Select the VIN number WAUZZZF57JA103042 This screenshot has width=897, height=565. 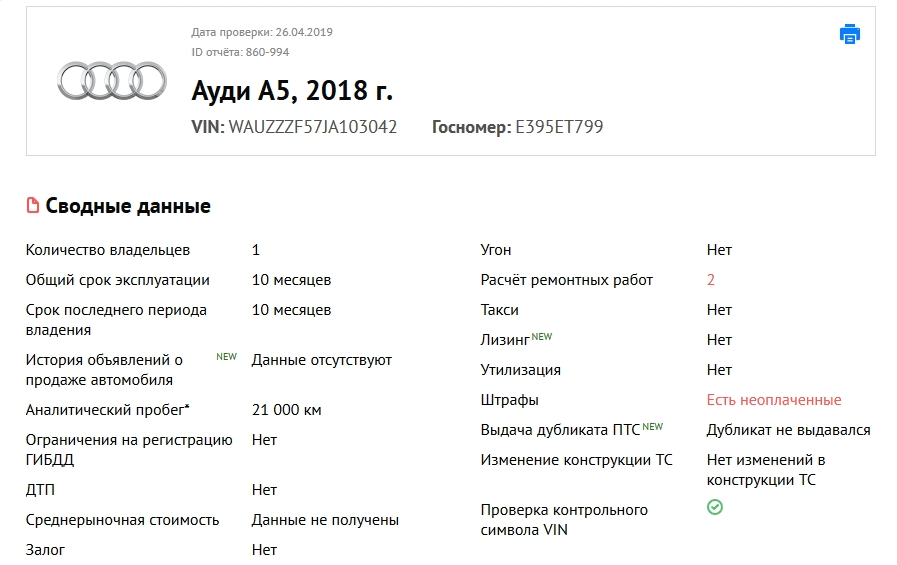pyautogui.click(x=313, y=126)
